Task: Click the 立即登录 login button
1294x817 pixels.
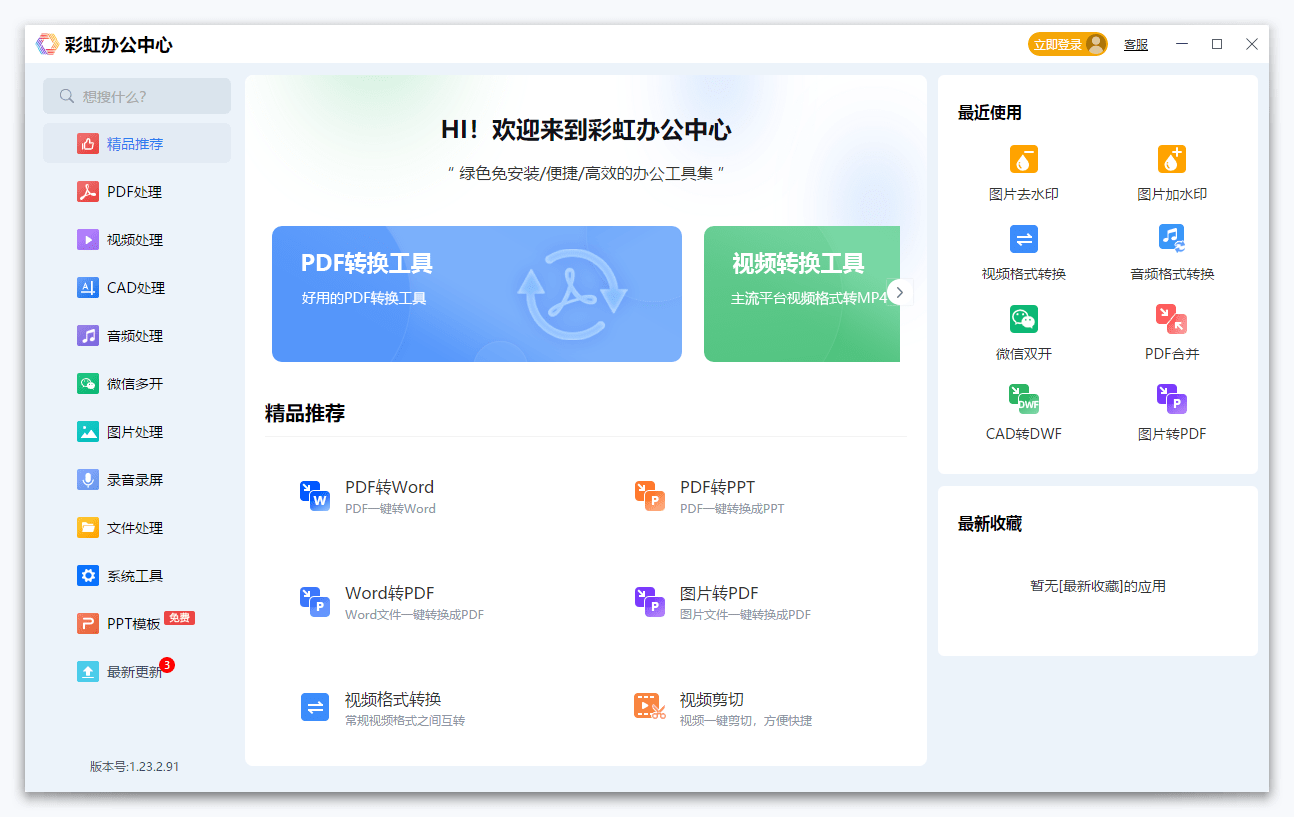Action: [1068, 44]
